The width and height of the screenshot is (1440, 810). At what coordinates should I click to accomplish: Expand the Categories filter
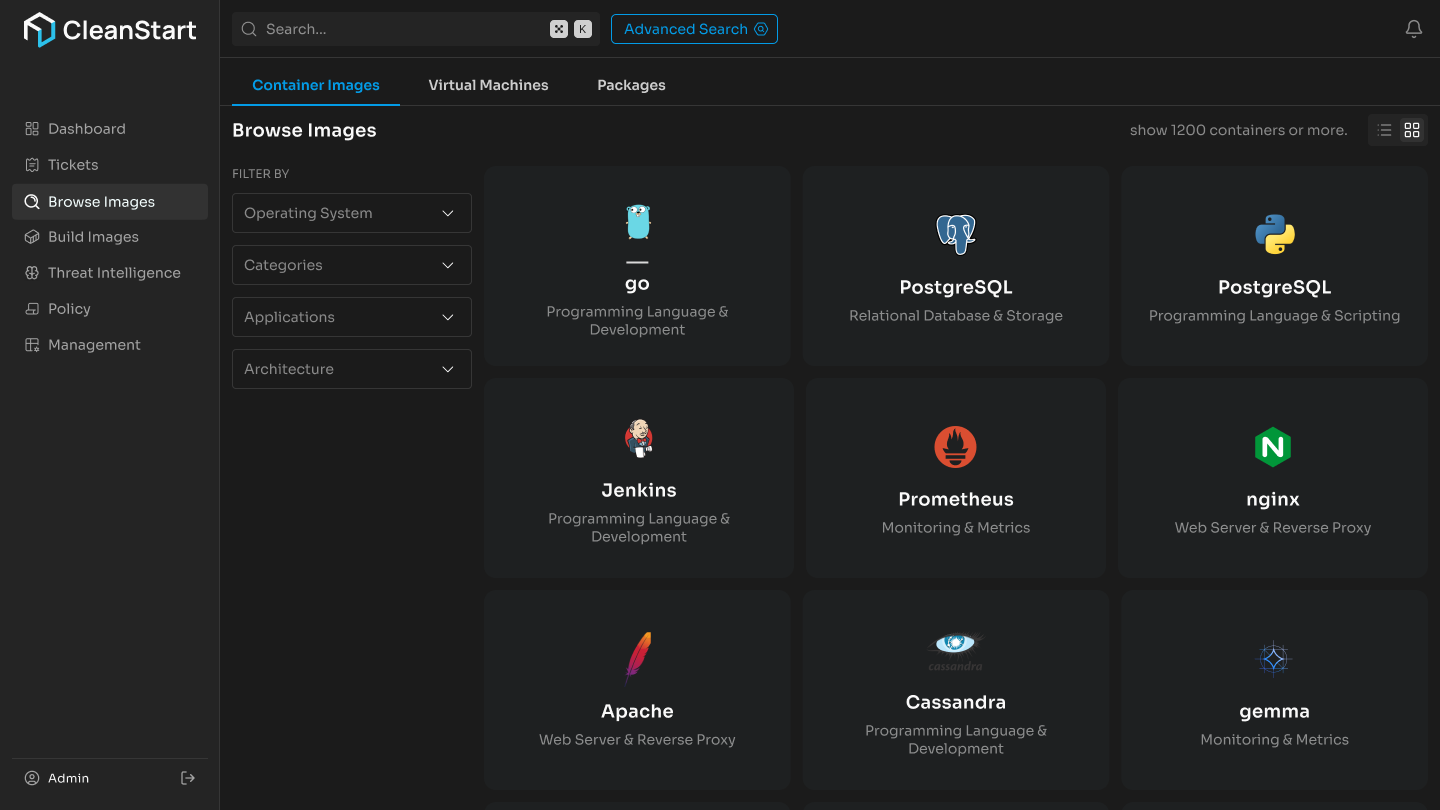pyautogui.click(x=352, y=265)
